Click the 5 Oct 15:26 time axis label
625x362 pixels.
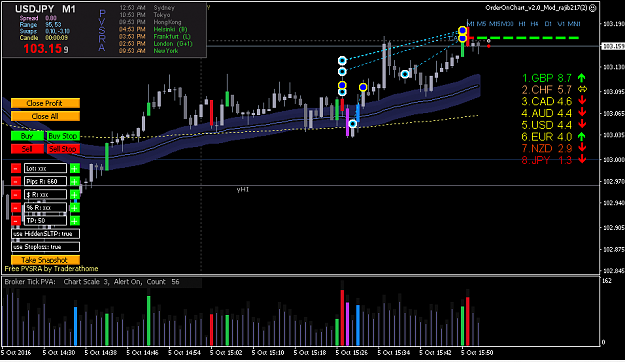[x=352, y=353]
